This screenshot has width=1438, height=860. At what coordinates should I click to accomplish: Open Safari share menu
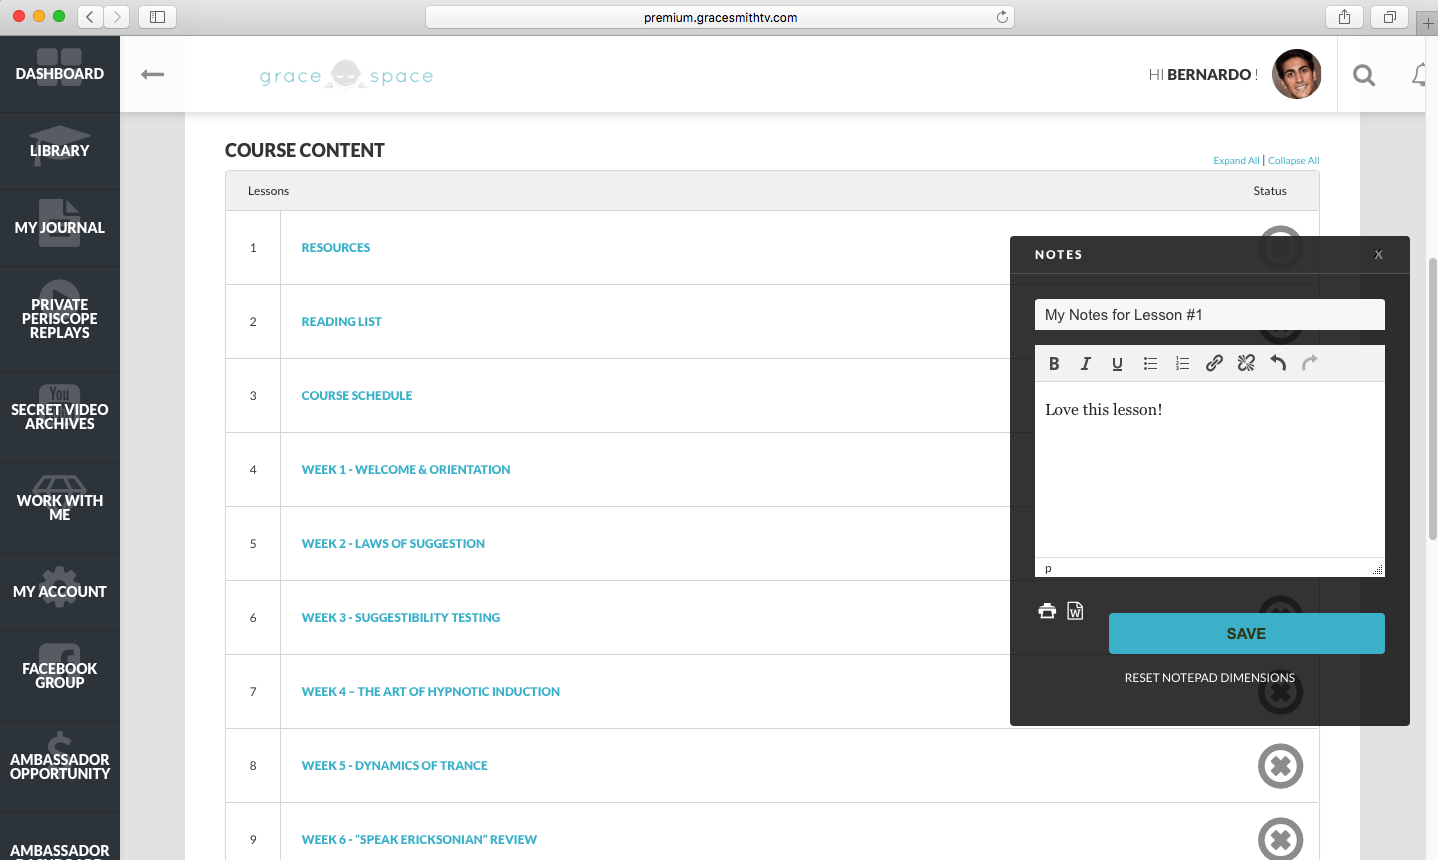point(1344,17)
